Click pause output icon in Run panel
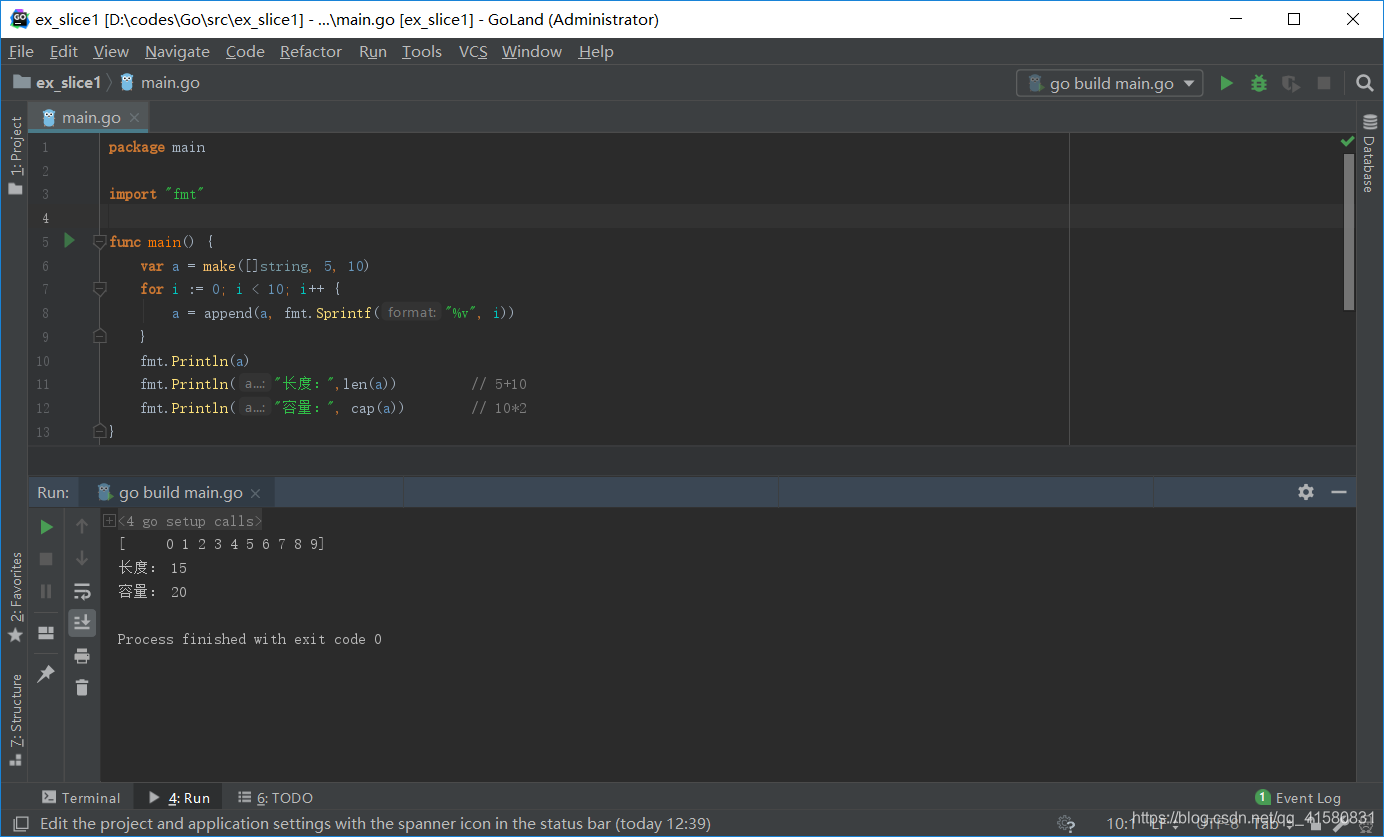Image resolution: width=1384 pixels, height=837 pixels. coord(46,591)
